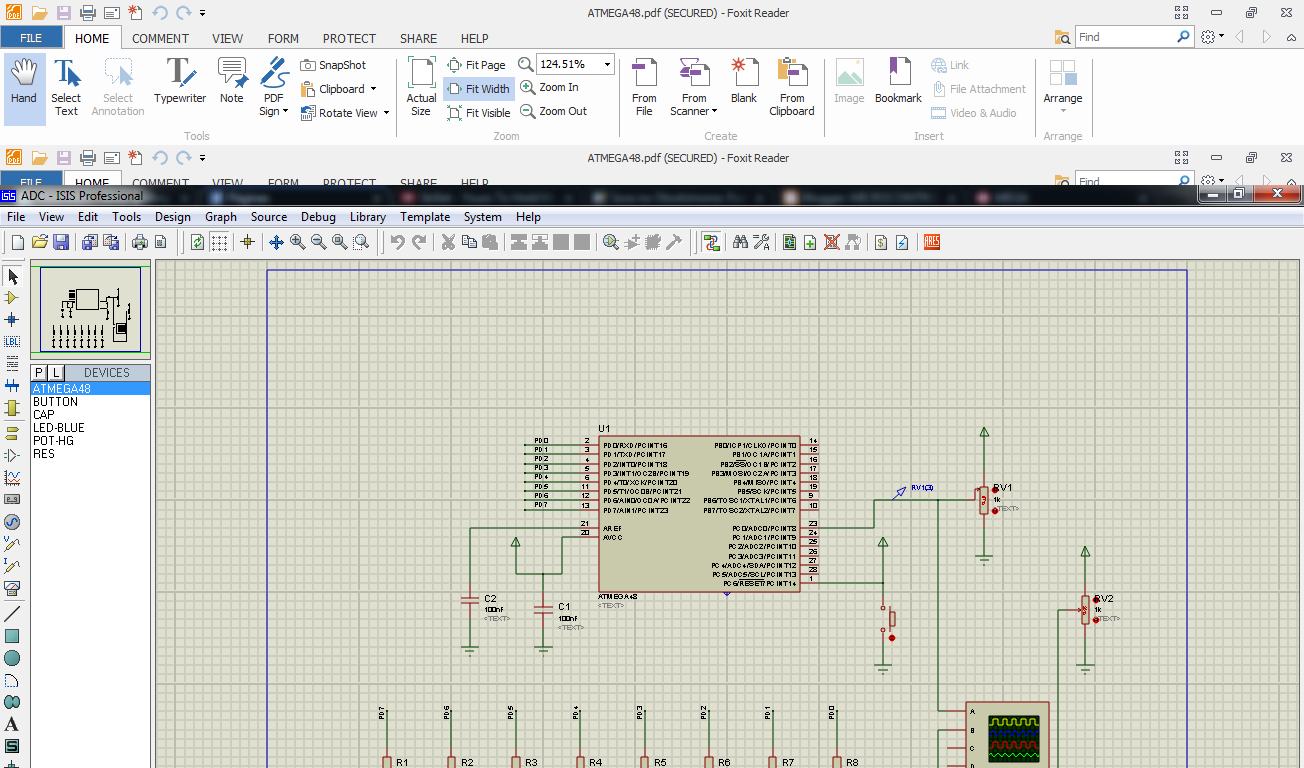
Task: Open the Graph mode tool
Action: point(12,478)
